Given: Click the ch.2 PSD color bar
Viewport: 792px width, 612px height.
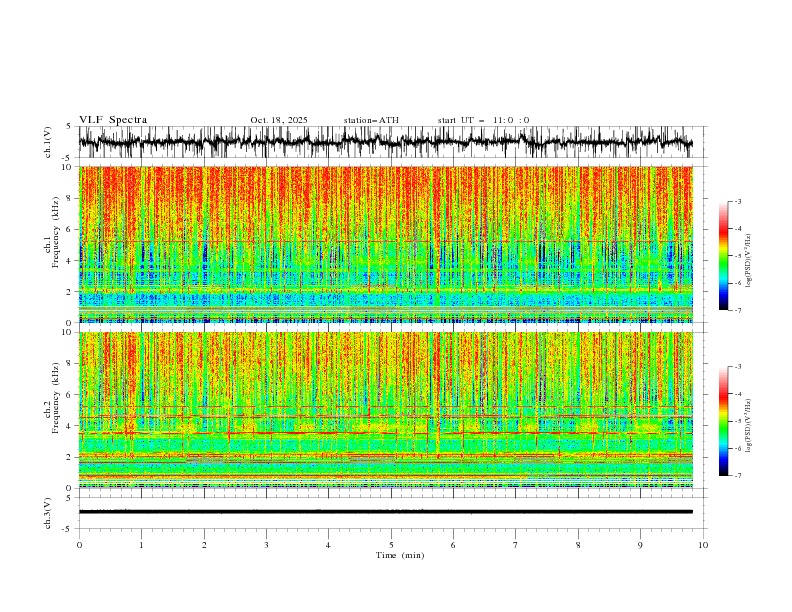Looking at the screenshot, I should tap(723, 421).
